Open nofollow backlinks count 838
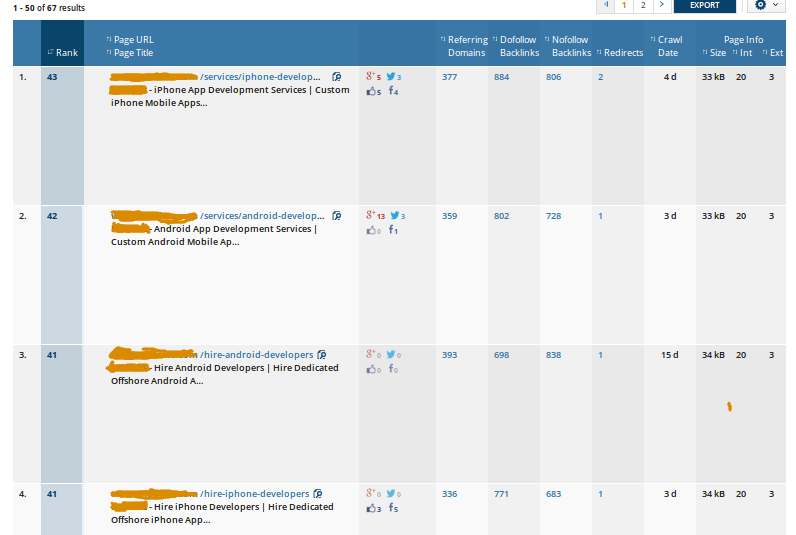Image resolution: width=796 pixels, height=535 pixels. coord(553,355)
